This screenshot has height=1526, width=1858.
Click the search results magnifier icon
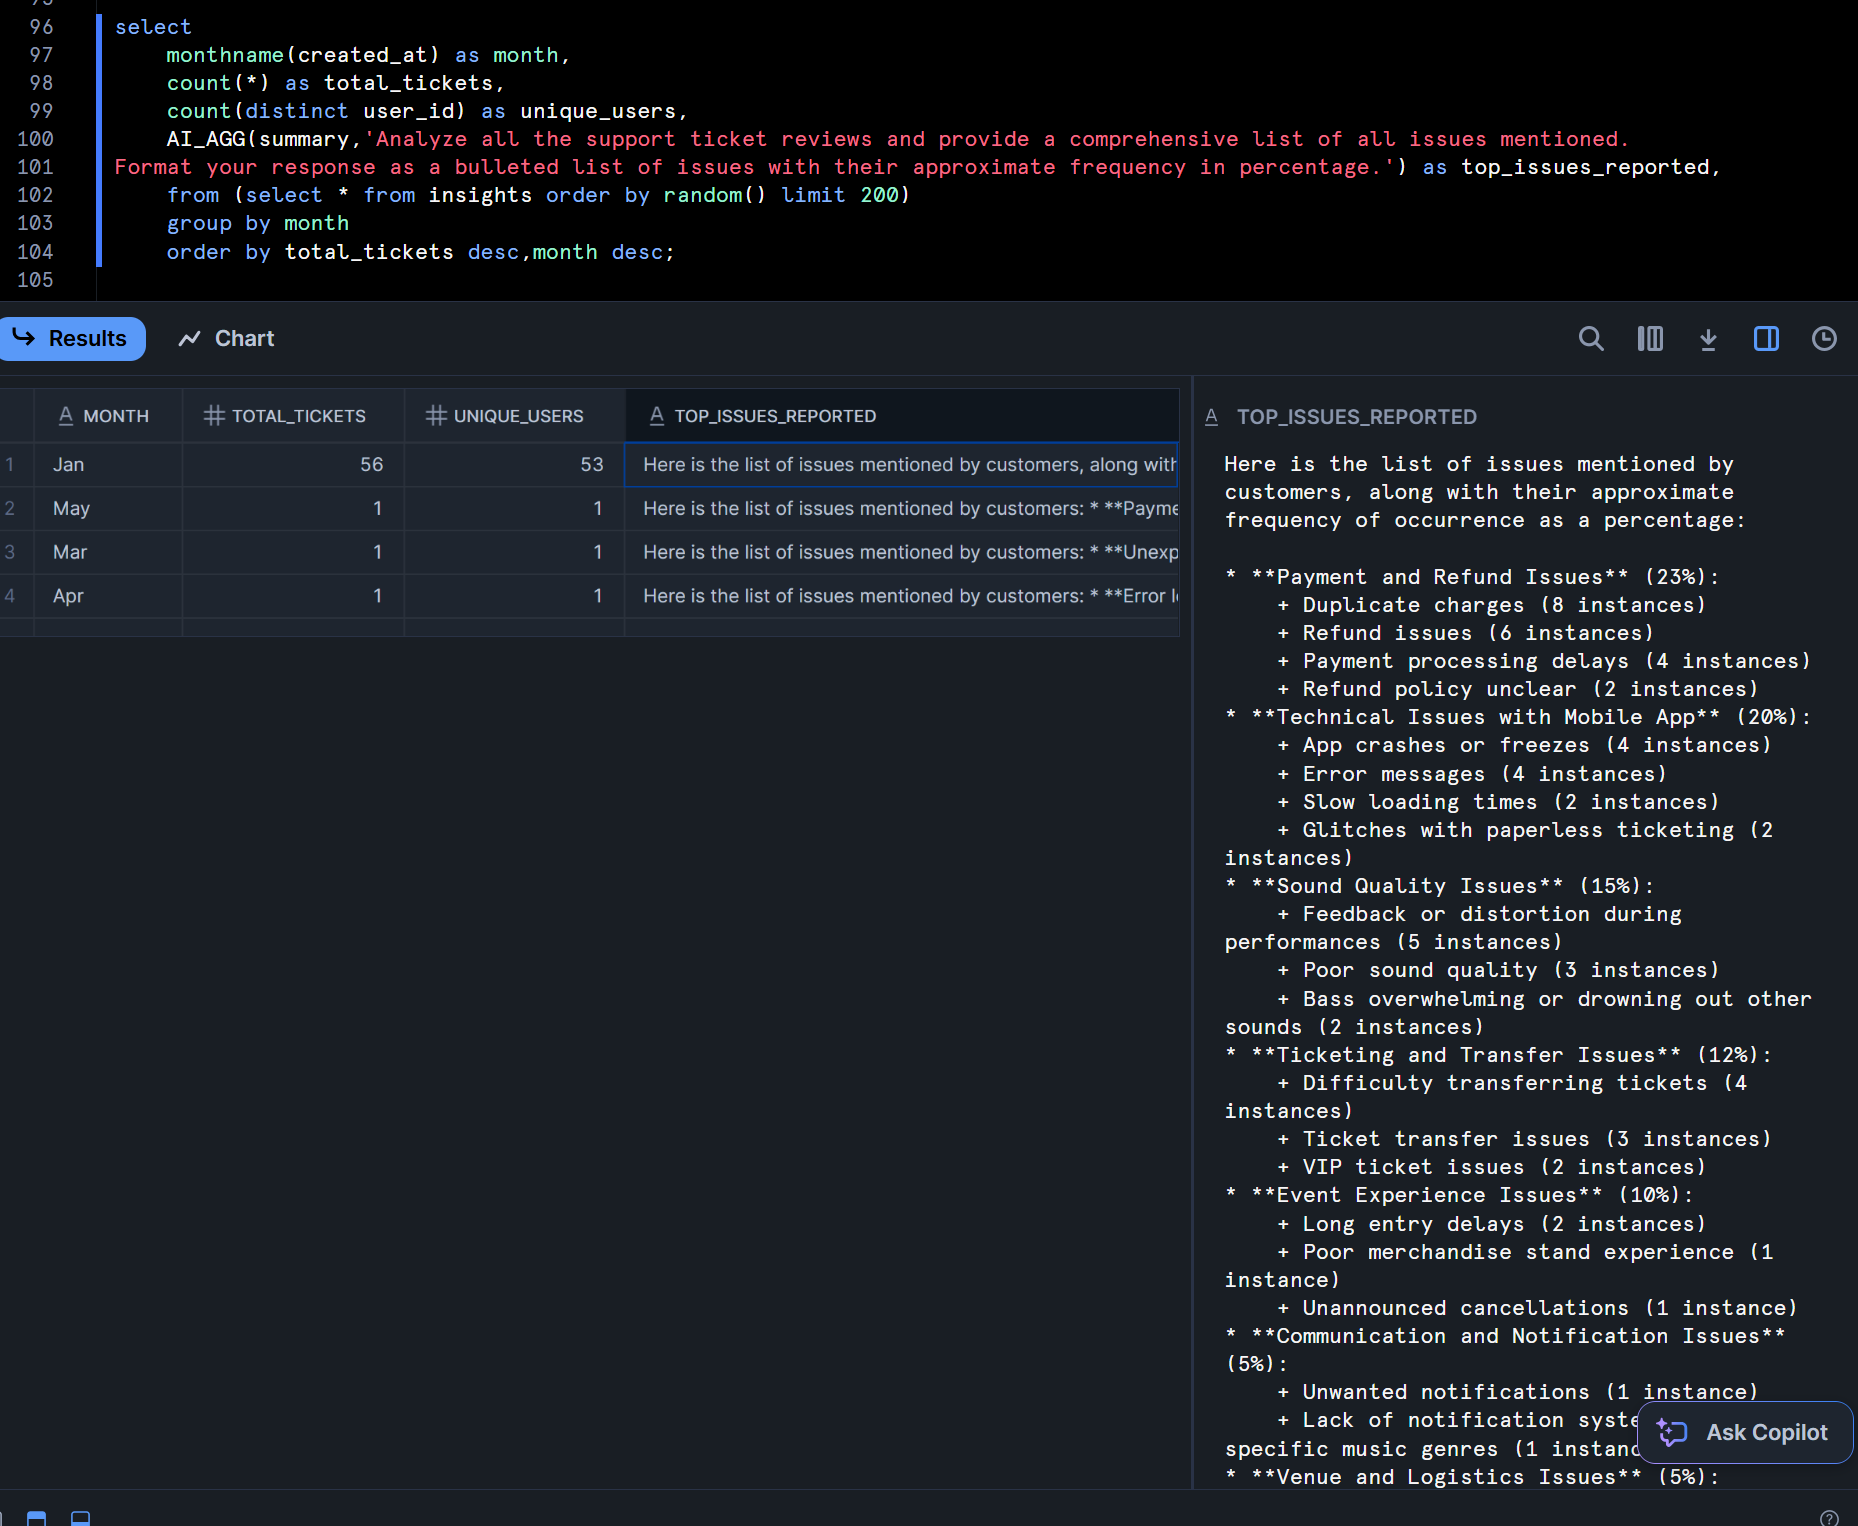(x=1591, y=339)
